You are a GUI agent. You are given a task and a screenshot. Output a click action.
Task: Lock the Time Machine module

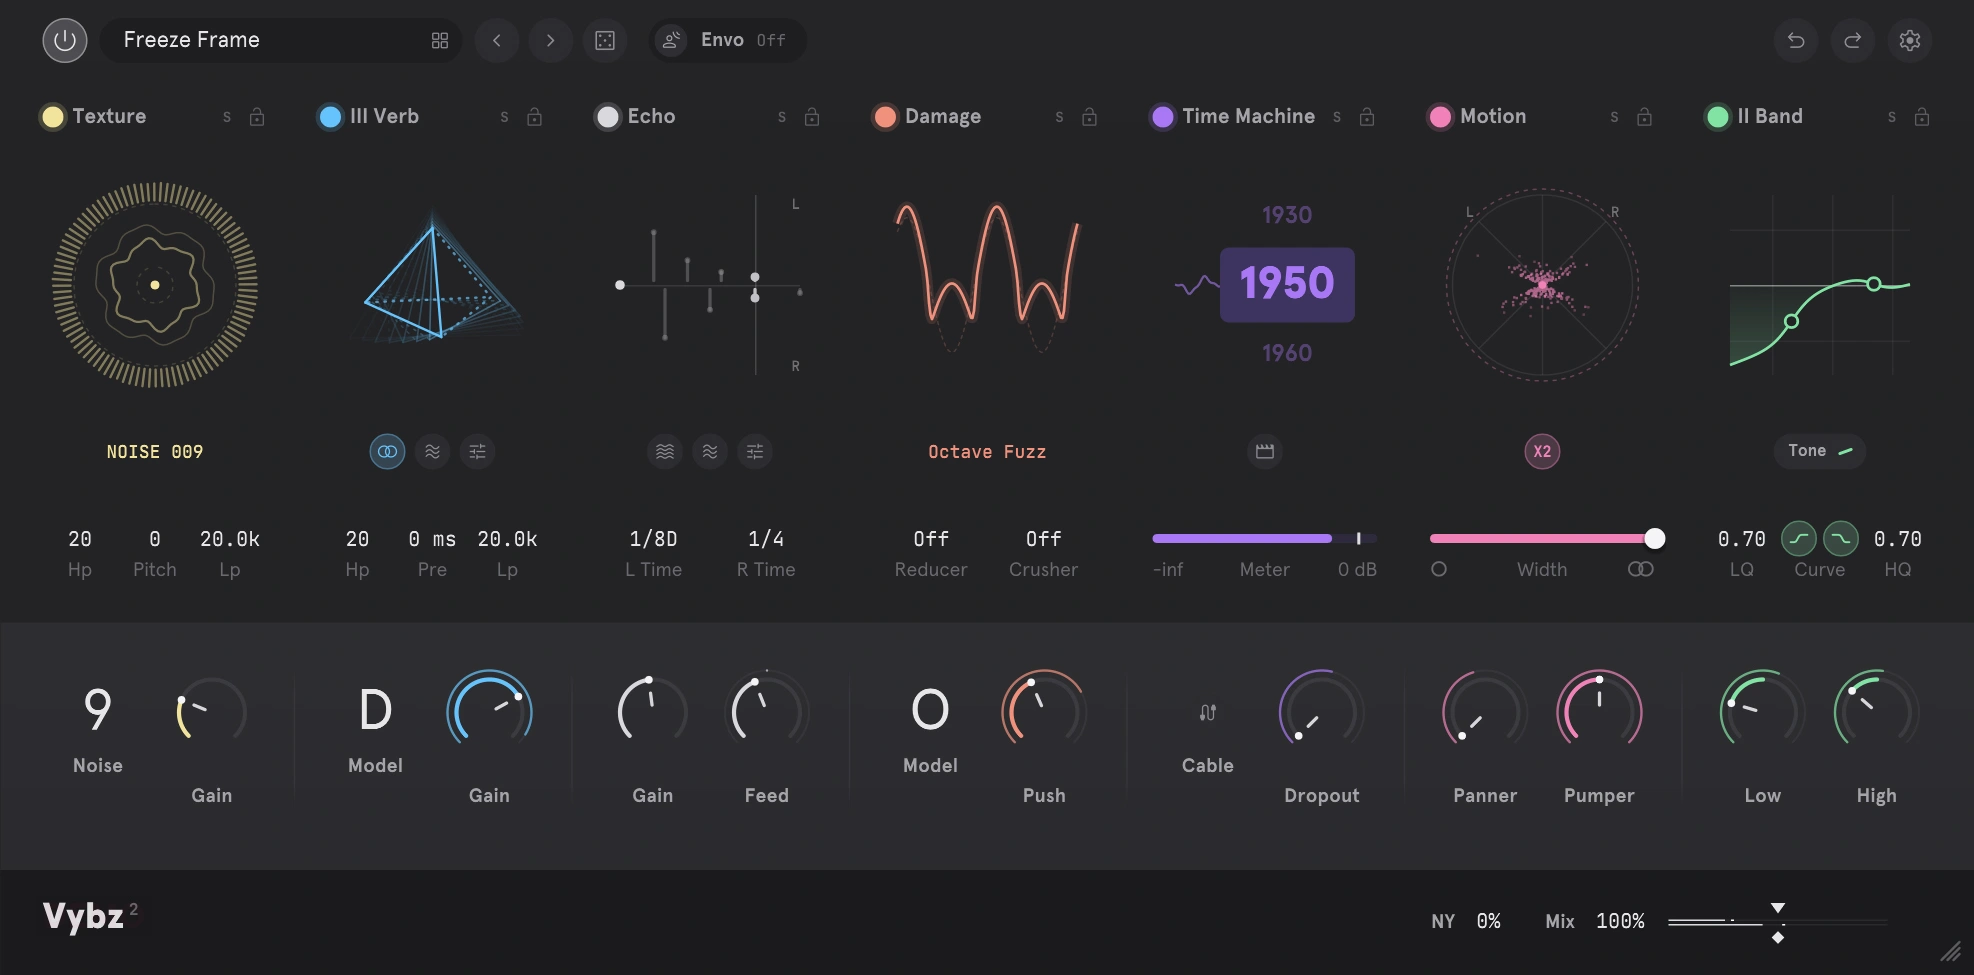pos(1367,117)
